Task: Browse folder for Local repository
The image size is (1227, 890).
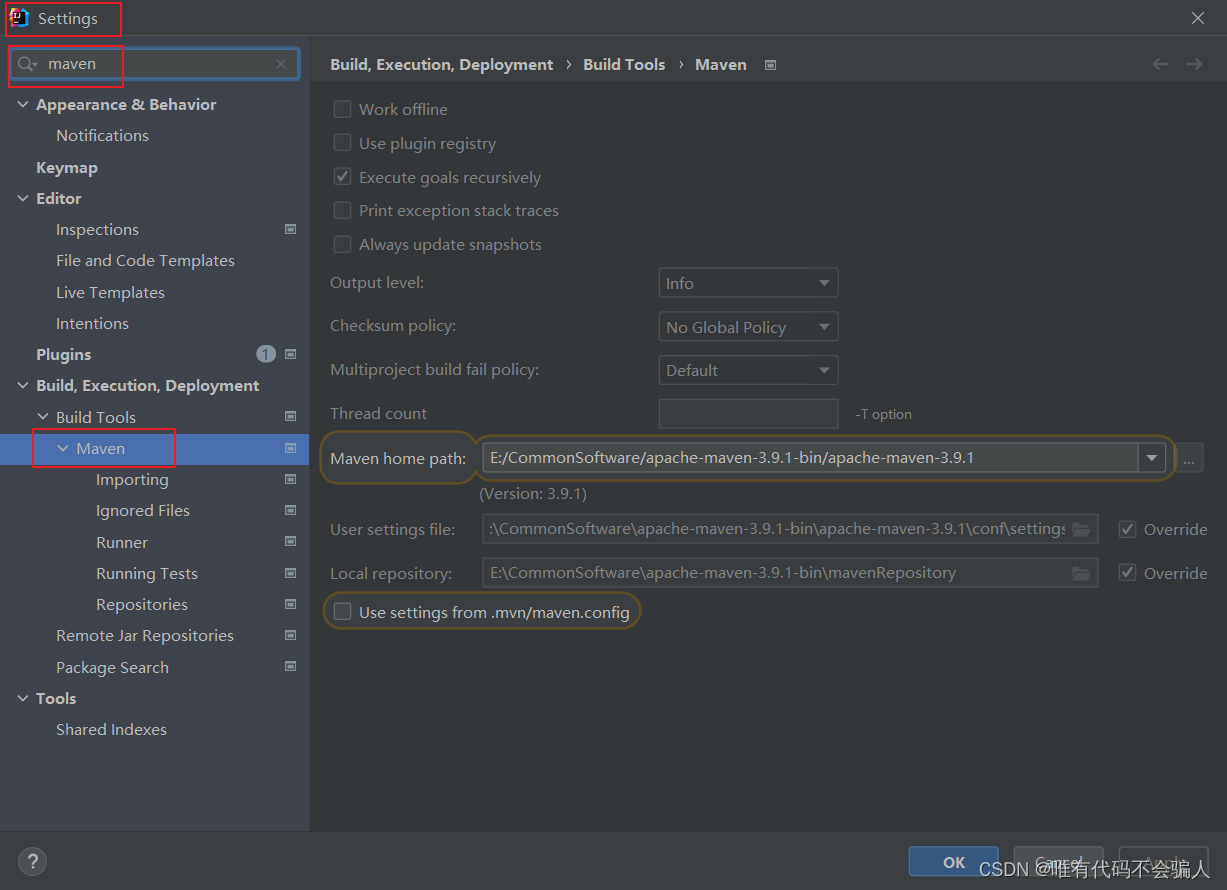Action: click(x=1081, y=573)
